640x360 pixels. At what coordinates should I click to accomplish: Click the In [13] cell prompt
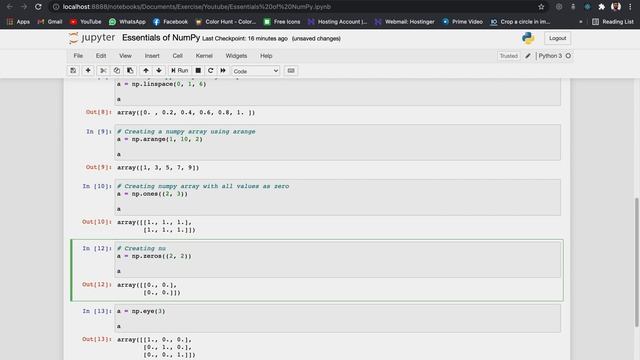(x=97, y=311)
